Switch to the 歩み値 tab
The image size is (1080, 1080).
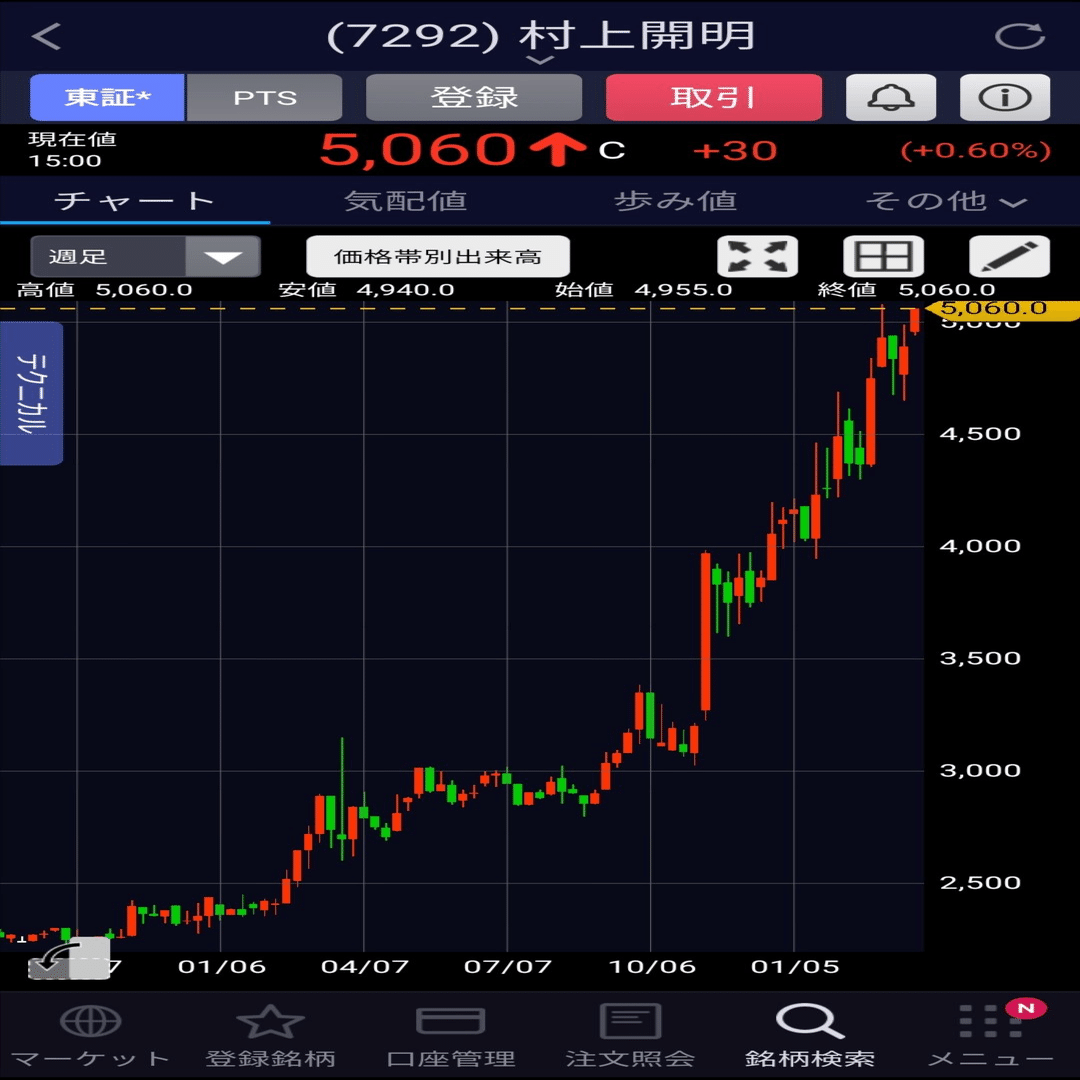[x=675, y=200]
